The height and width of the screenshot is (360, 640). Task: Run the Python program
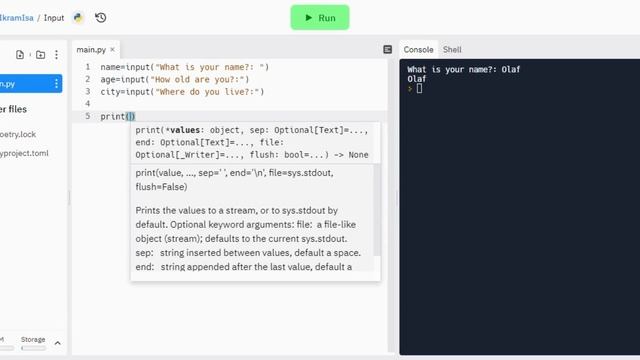320,18
